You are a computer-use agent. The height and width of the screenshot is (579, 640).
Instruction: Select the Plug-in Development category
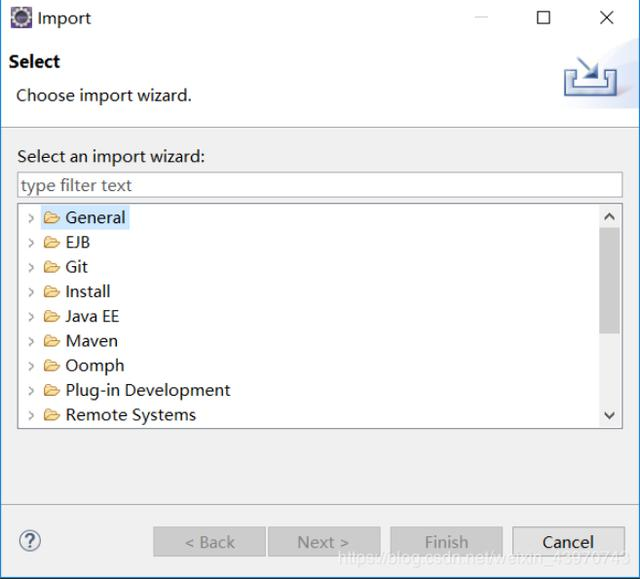[x=148, y=390]
